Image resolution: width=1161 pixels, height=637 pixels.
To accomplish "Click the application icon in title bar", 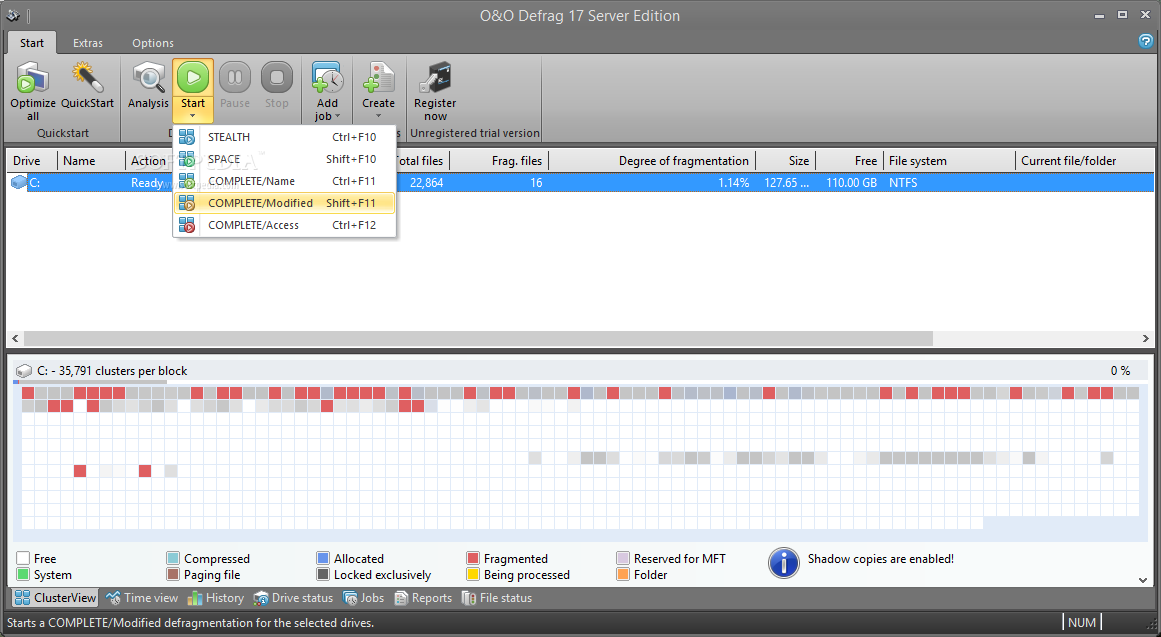I will coord(13,16).
